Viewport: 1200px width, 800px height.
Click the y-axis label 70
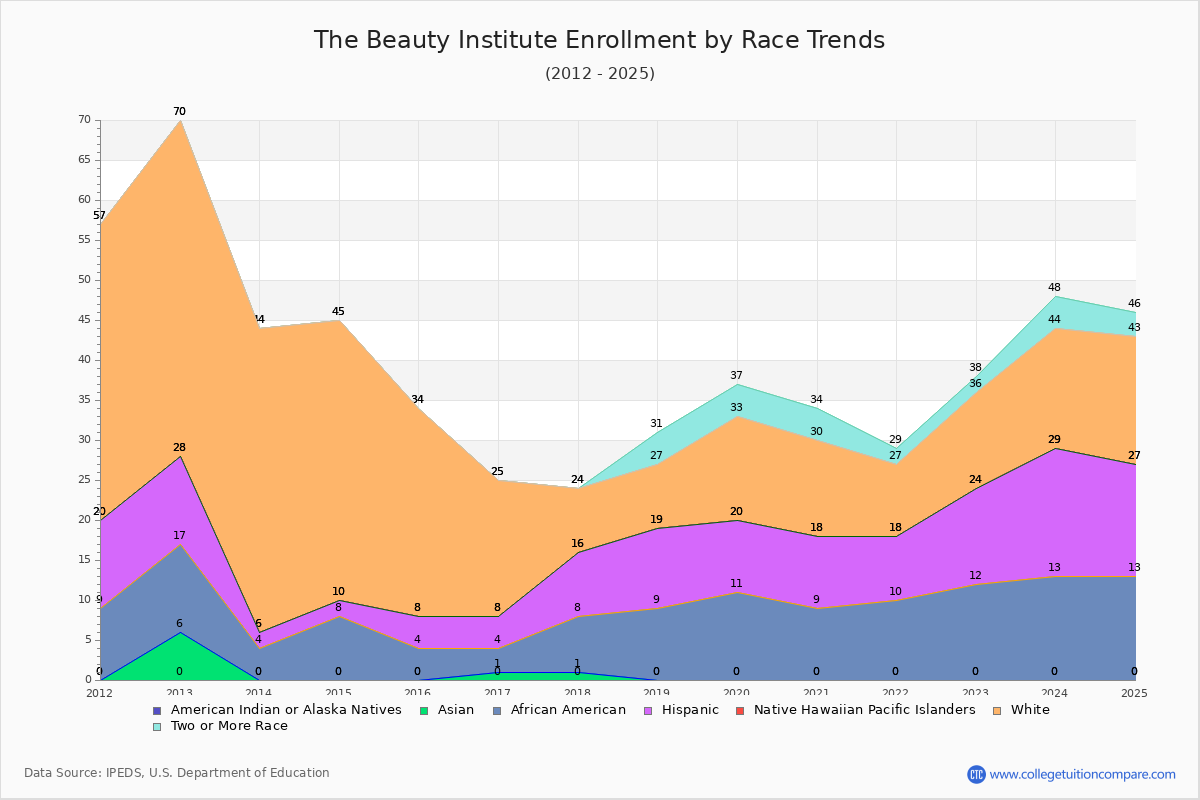[x=84, y=120]
